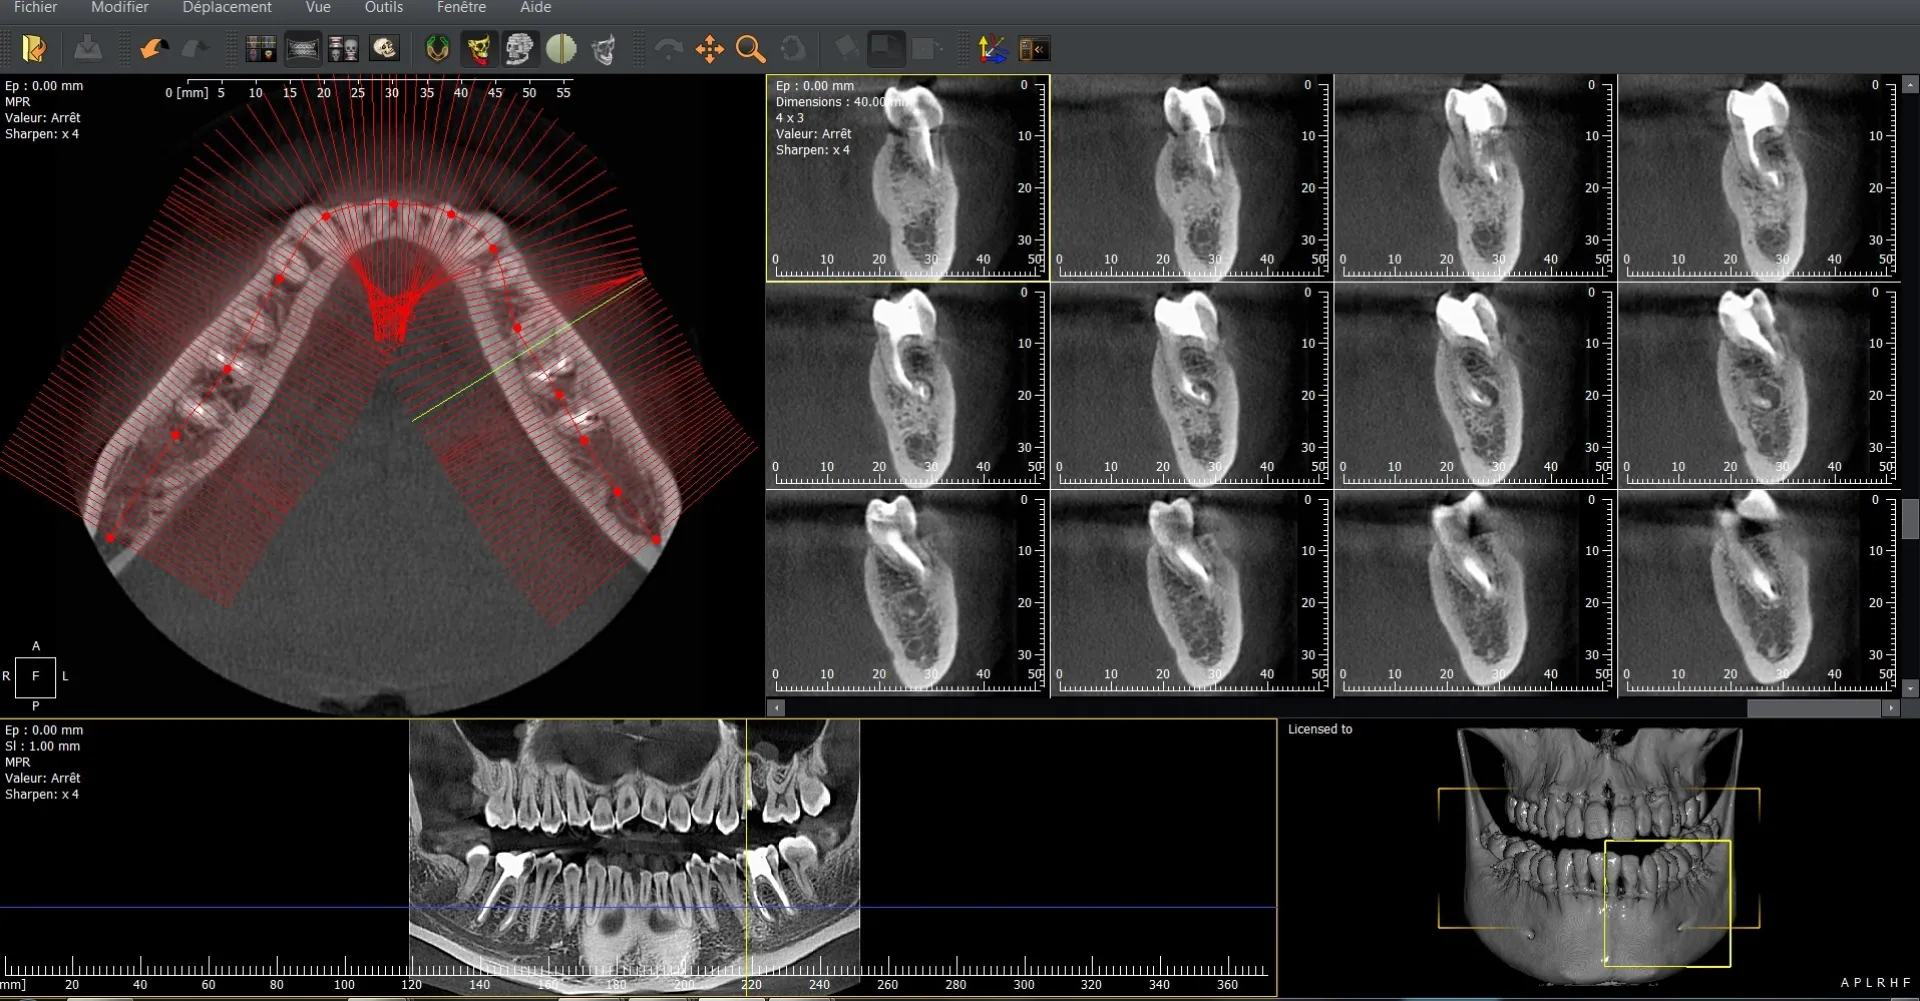The width and height of the screenshot is (1920, 1001).
Task: Click the 3D orientation axes icon
Action: tap(991, 48)
